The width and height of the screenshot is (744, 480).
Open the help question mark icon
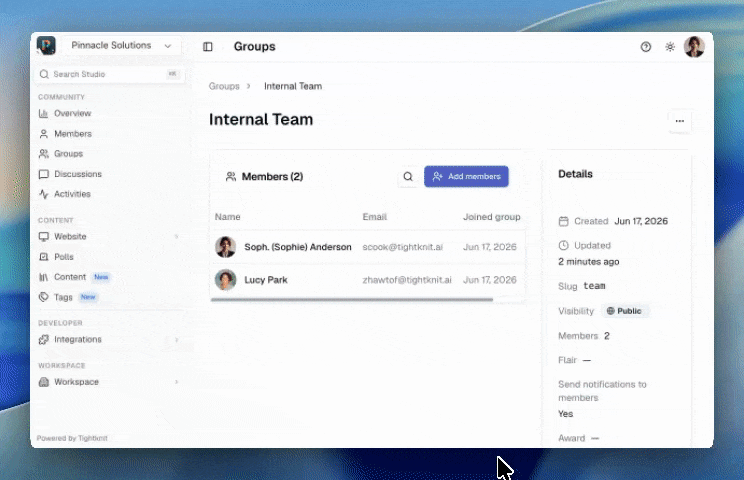(x=645, y=46)
